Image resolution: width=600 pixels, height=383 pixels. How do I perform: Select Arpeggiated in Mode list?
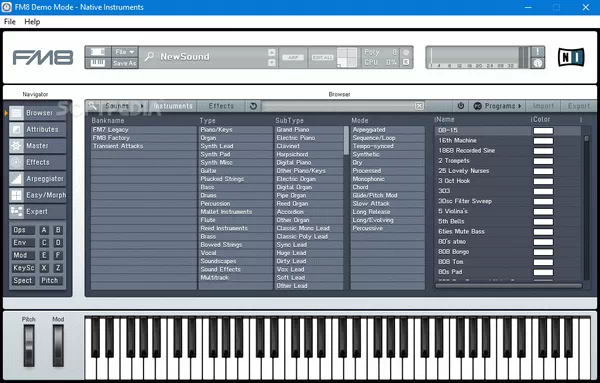tap(388, 130)
